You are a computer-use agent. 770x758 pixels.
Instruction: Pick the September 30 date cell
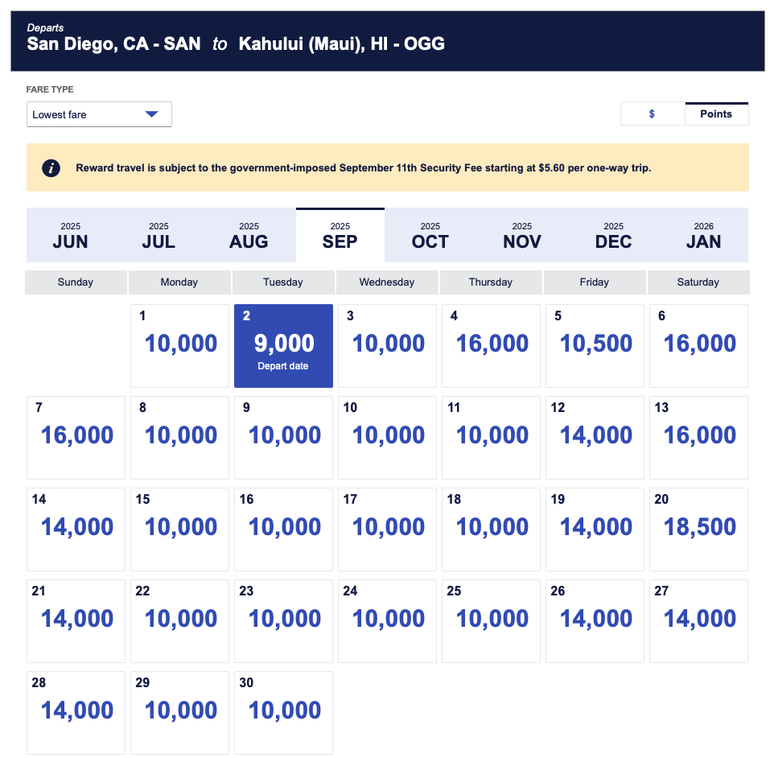coord(283,712)
